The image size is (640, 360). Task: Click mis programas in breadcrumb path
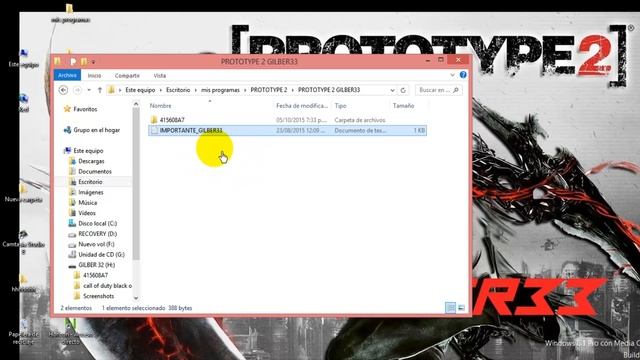220,90
